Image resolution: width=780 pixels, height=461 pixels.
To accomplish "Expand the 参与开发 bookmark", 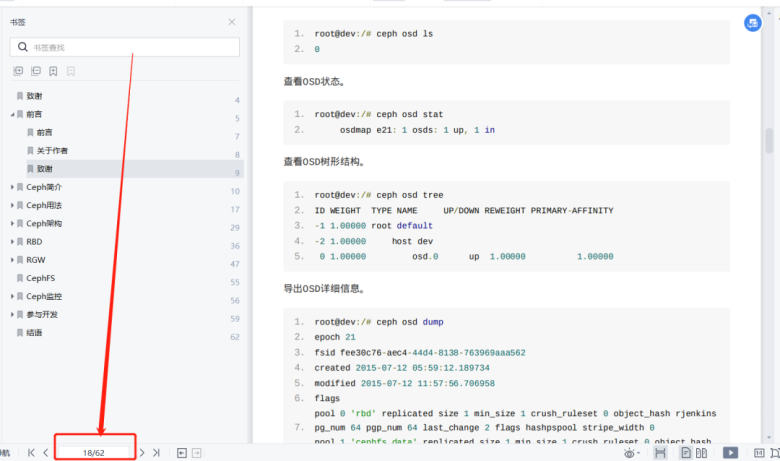I will tap(12, 315).
